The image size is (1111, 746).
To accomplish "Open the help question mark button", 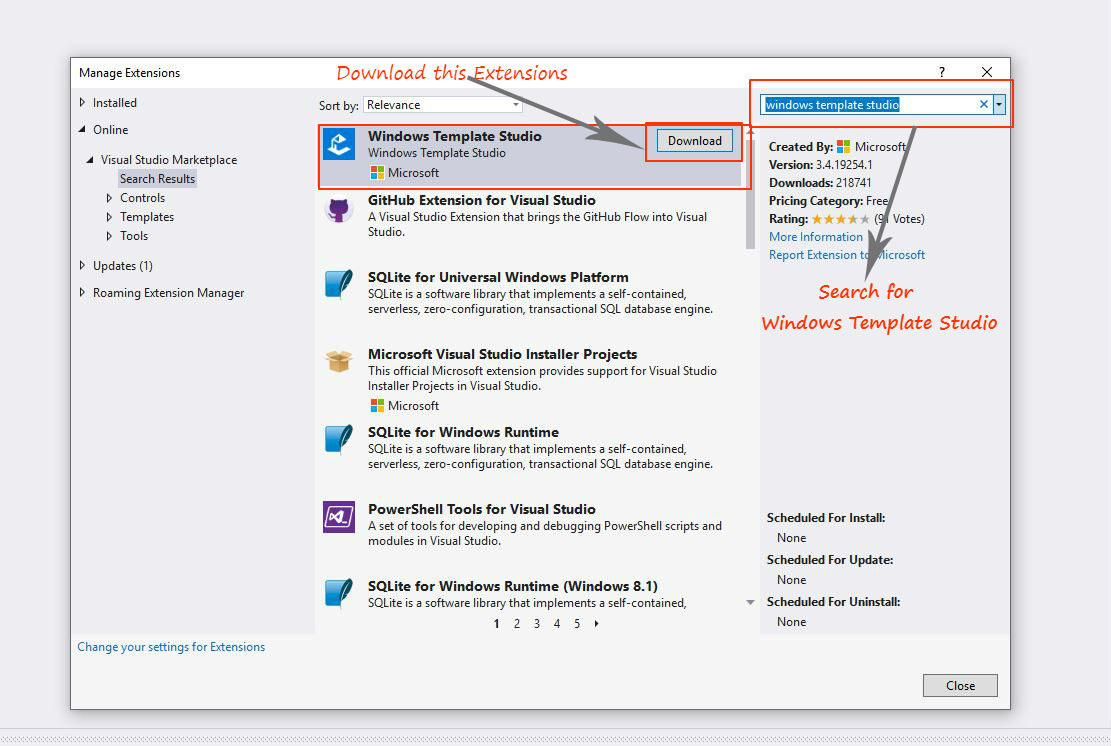I will coord(942,72).
